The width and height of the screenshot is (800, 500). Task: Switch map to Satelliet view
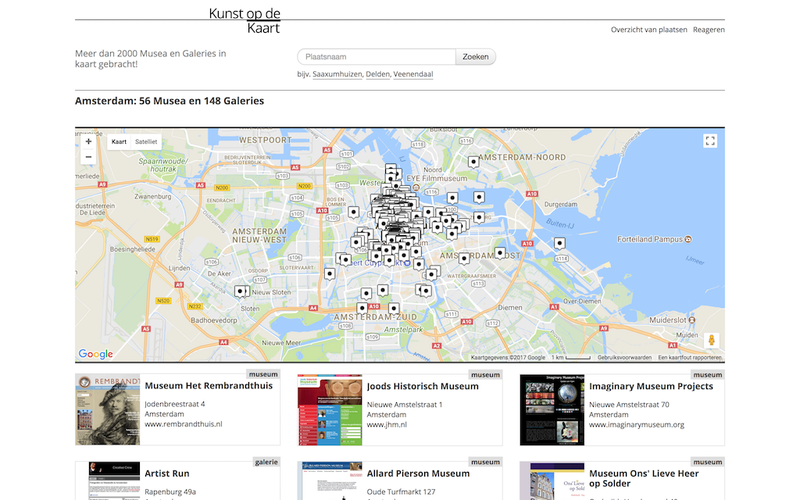pos(146,142)
